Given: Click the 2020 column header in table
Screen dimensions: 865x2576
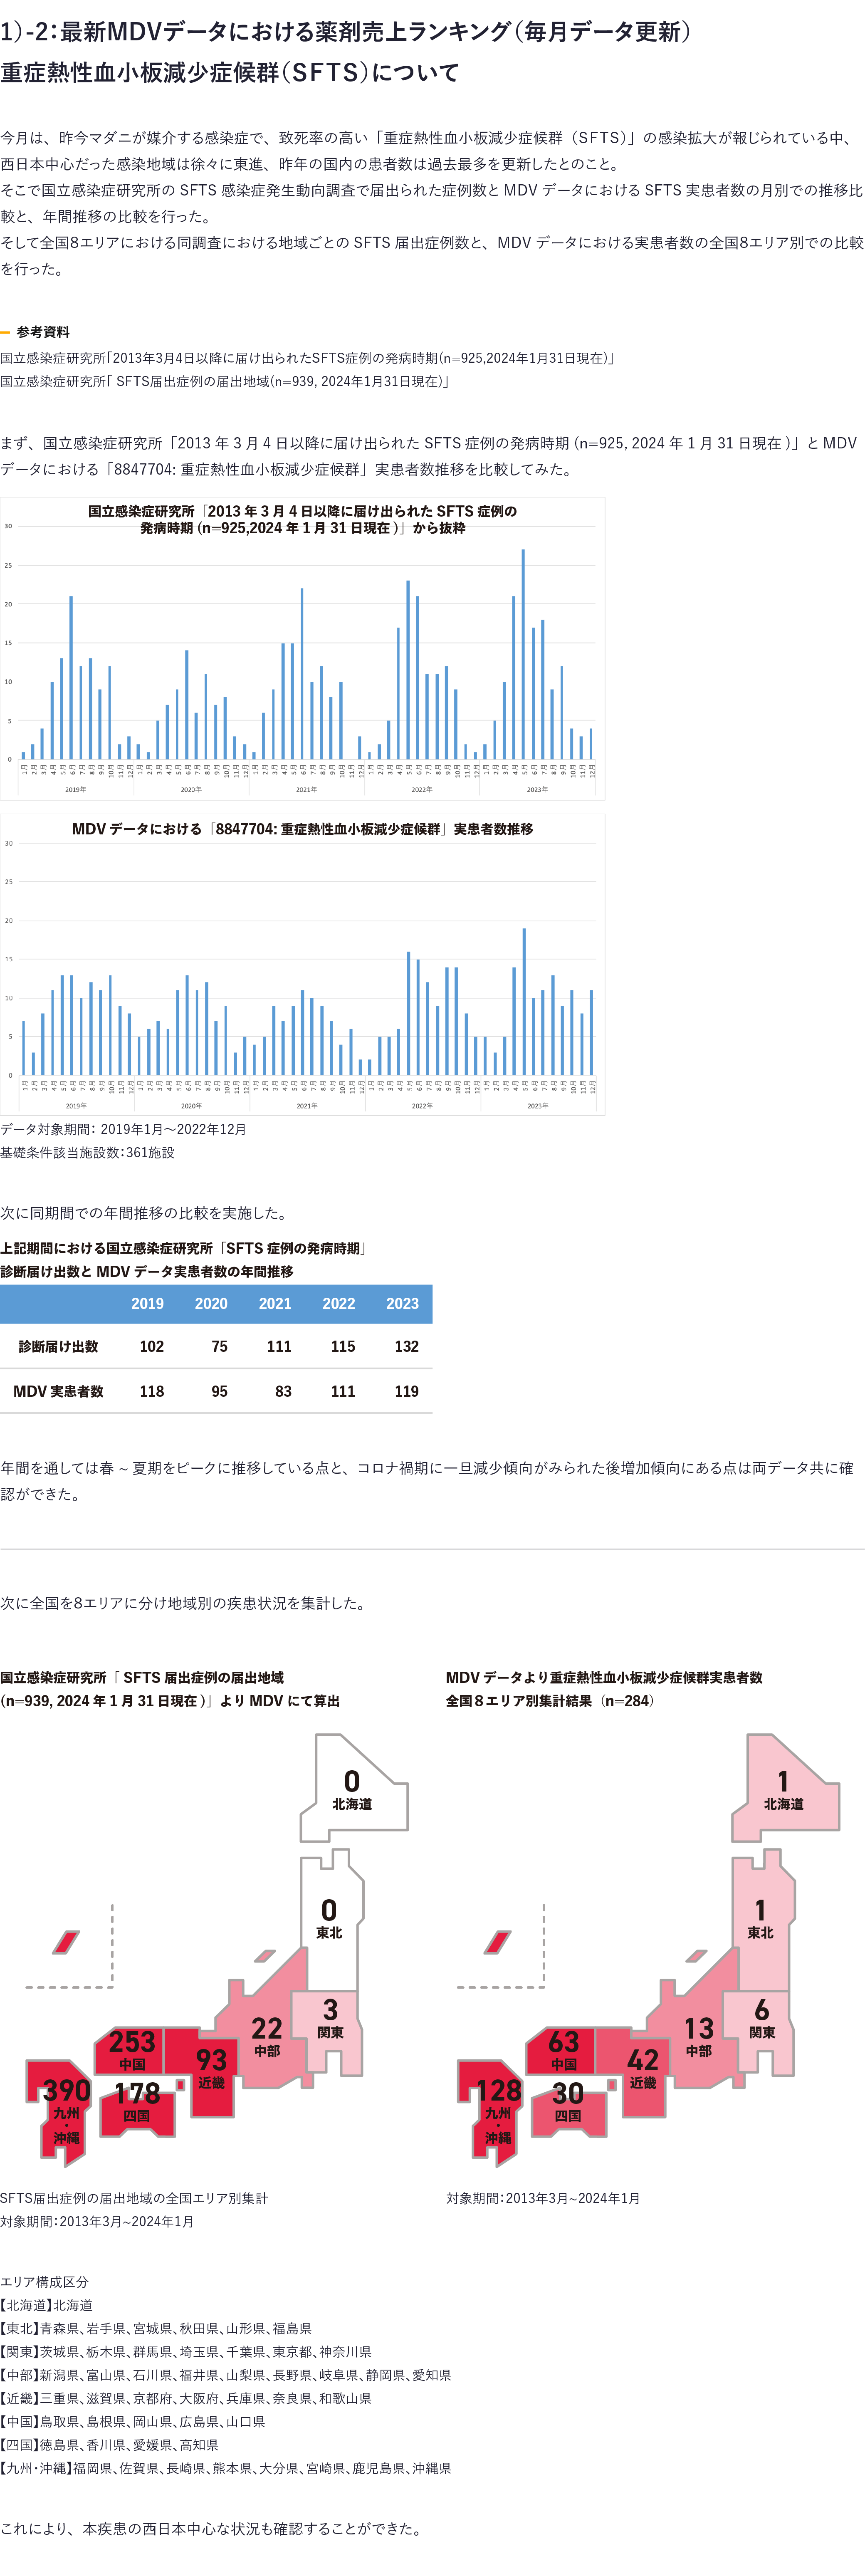Looking at the screenshot, I should pos(211,1304).
